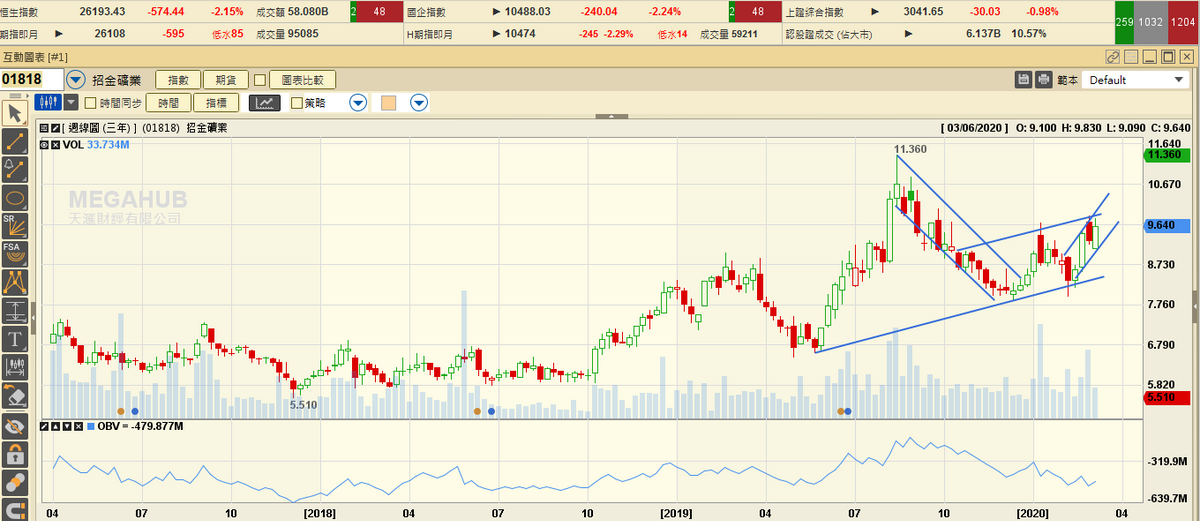Move OBV panel up with triangle icon
Viewport: 1200px width, 521px height.
55,426
